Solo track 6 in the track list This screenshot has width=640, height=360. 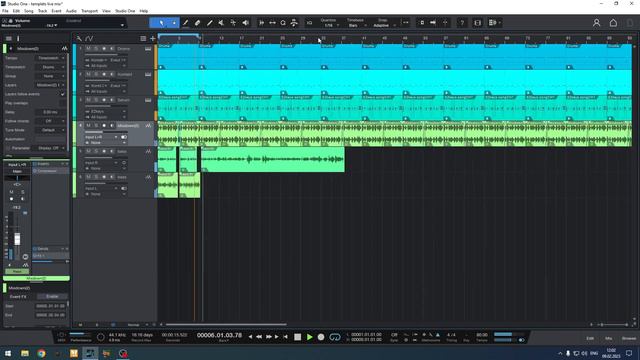click(x=96, y=177)
